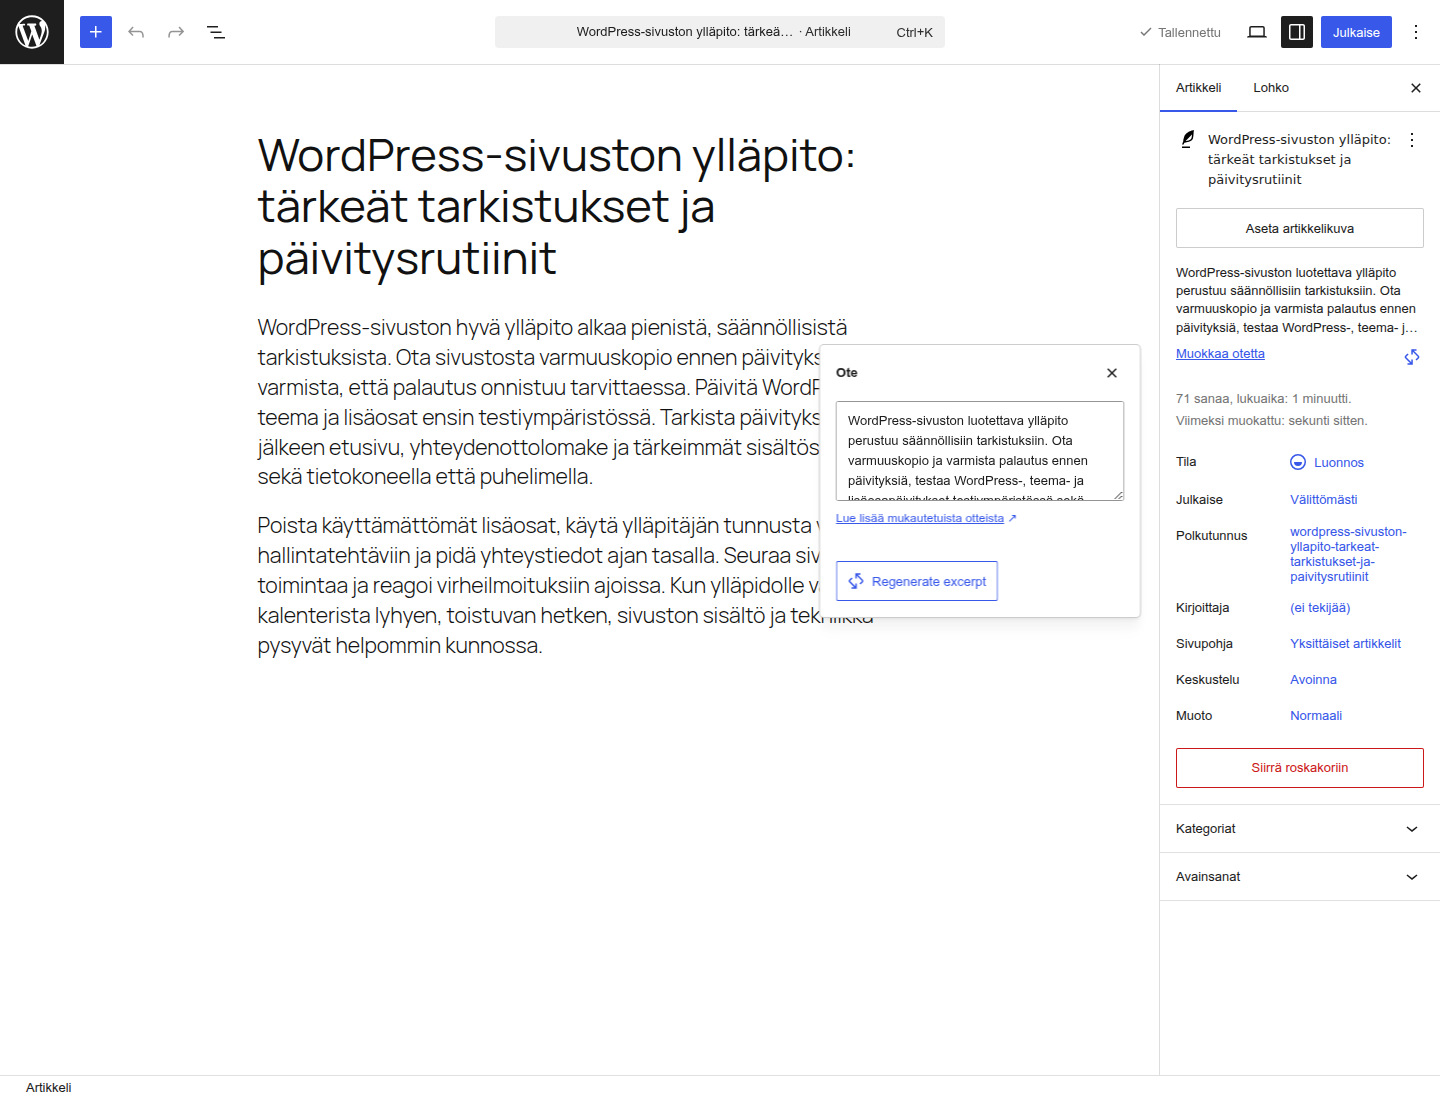Click the Muokkaa otetta link
The height and width of the screenshot is (1100, 1440).
(x=1220, y=354)
